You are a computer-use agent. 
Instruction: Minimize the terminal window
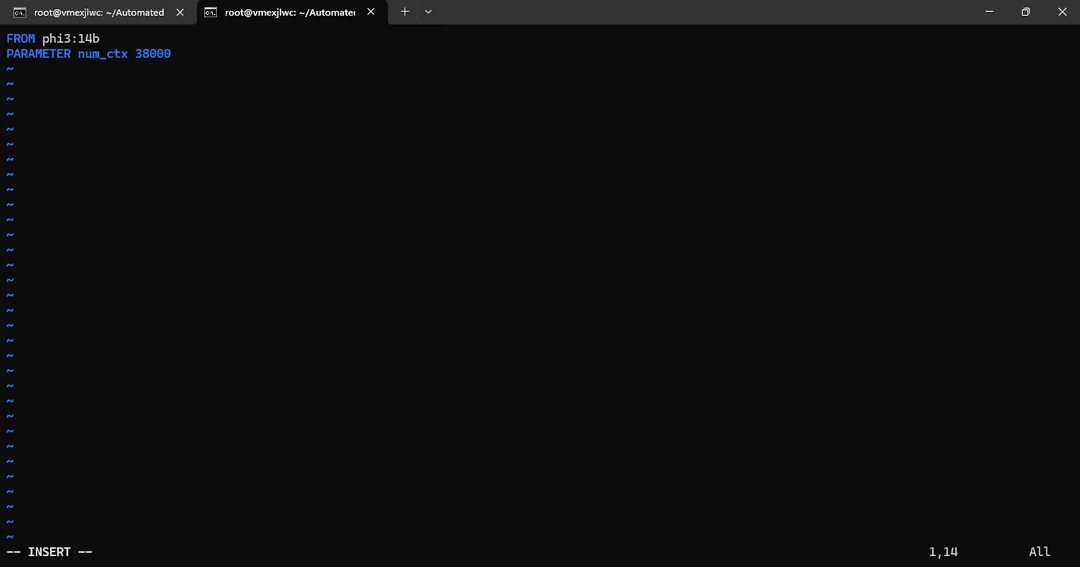(989, 12)
